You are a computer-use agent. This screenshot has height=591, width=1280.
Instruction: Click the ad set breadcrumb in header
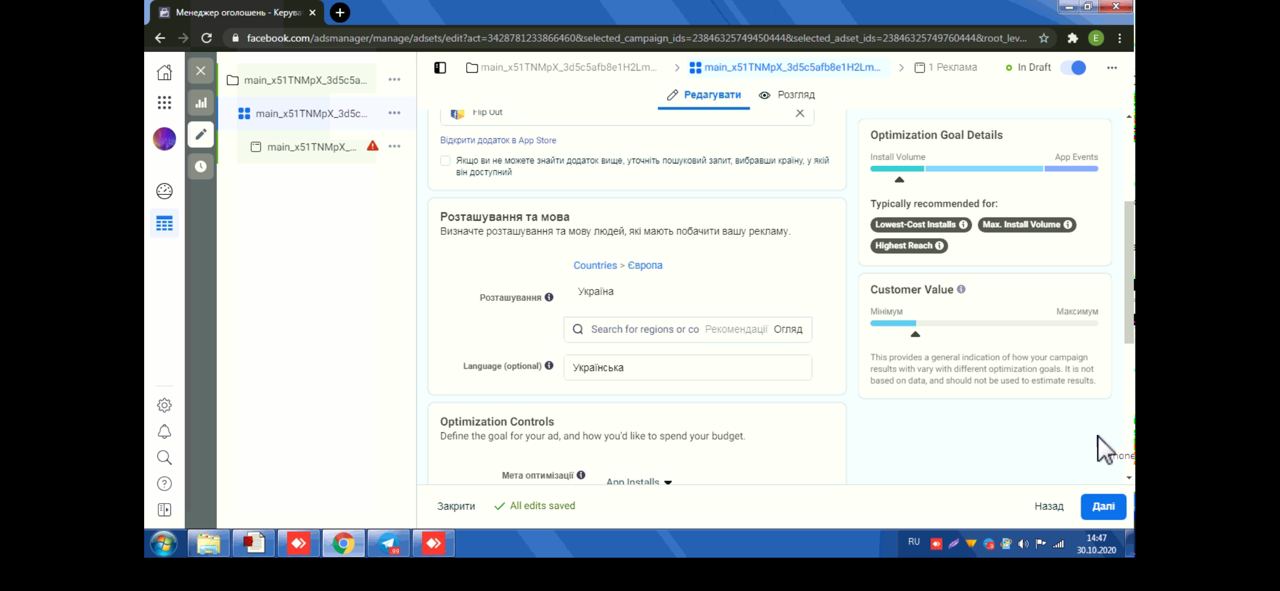coord(786,67)
